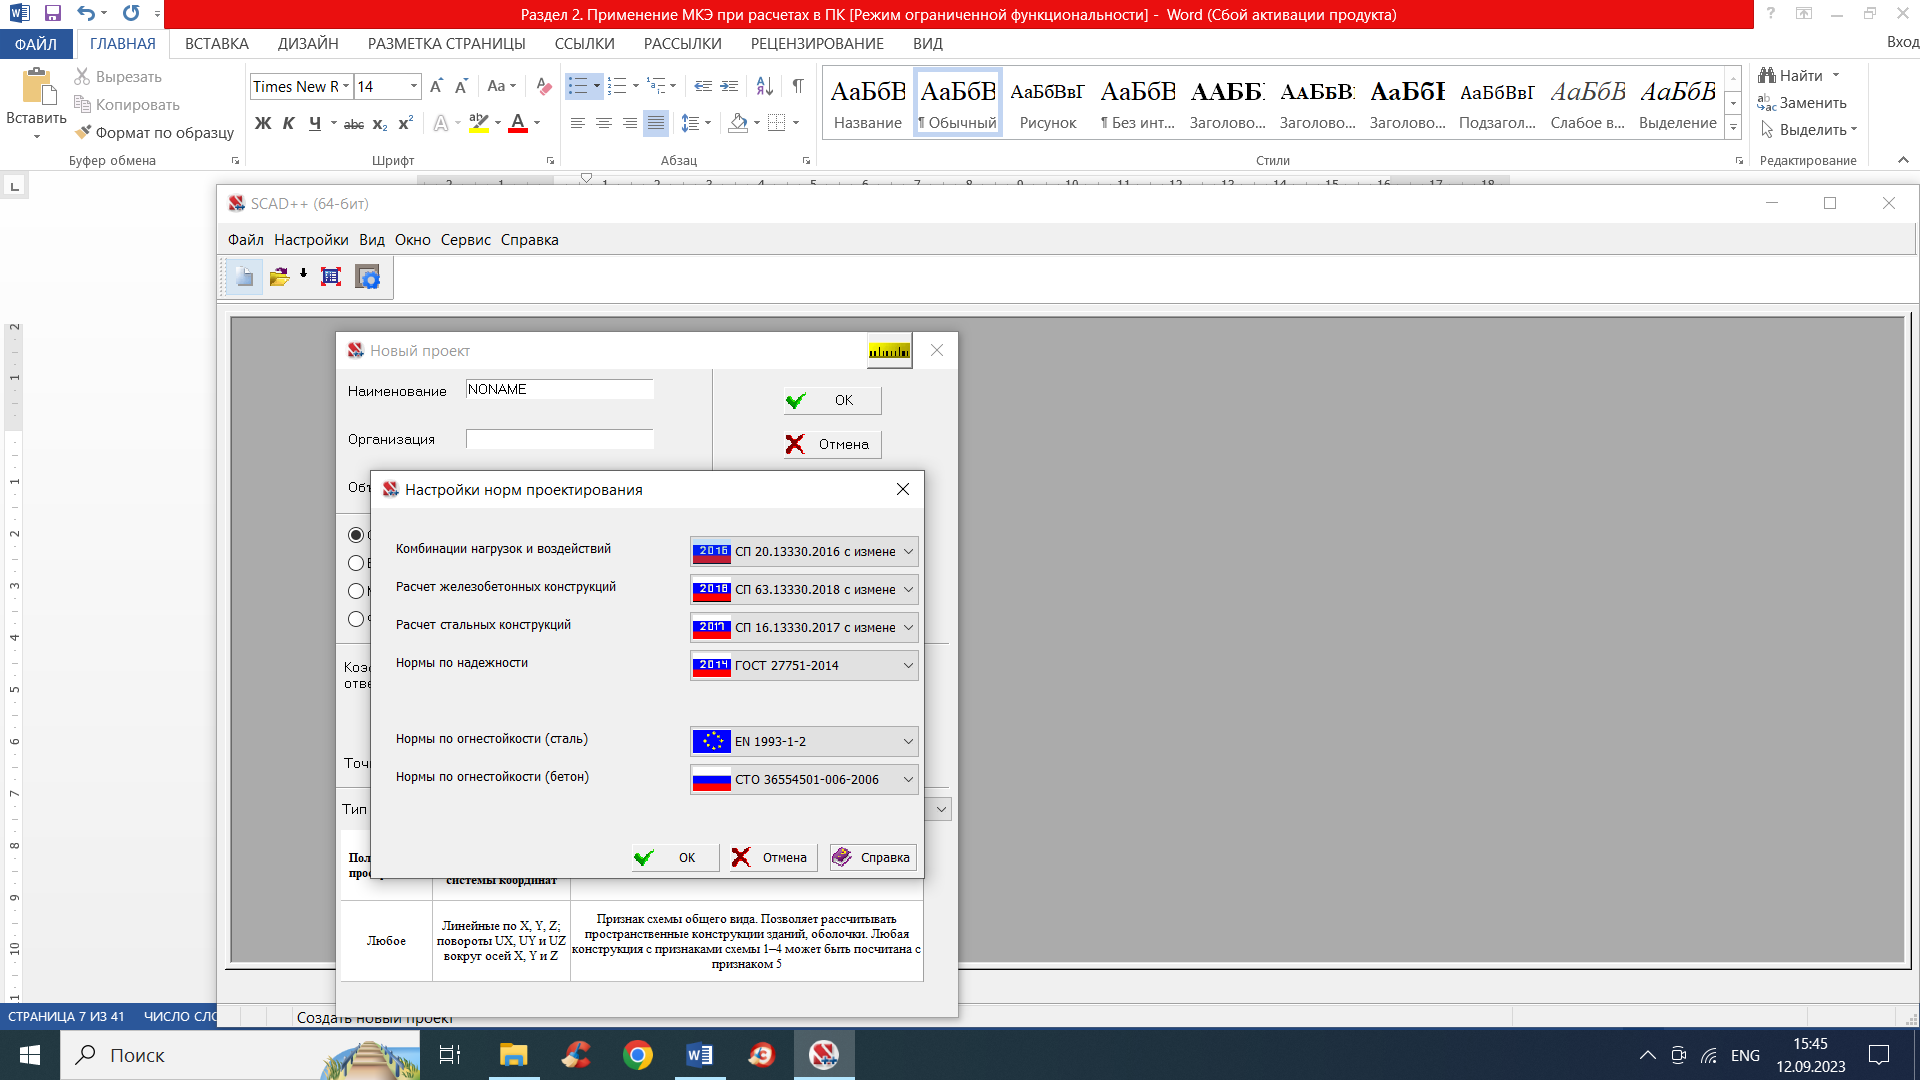The image size is (1920, 1080).
Task: Click the SCAD settings gear toolbar icon
Action: (x=368, y=277)
